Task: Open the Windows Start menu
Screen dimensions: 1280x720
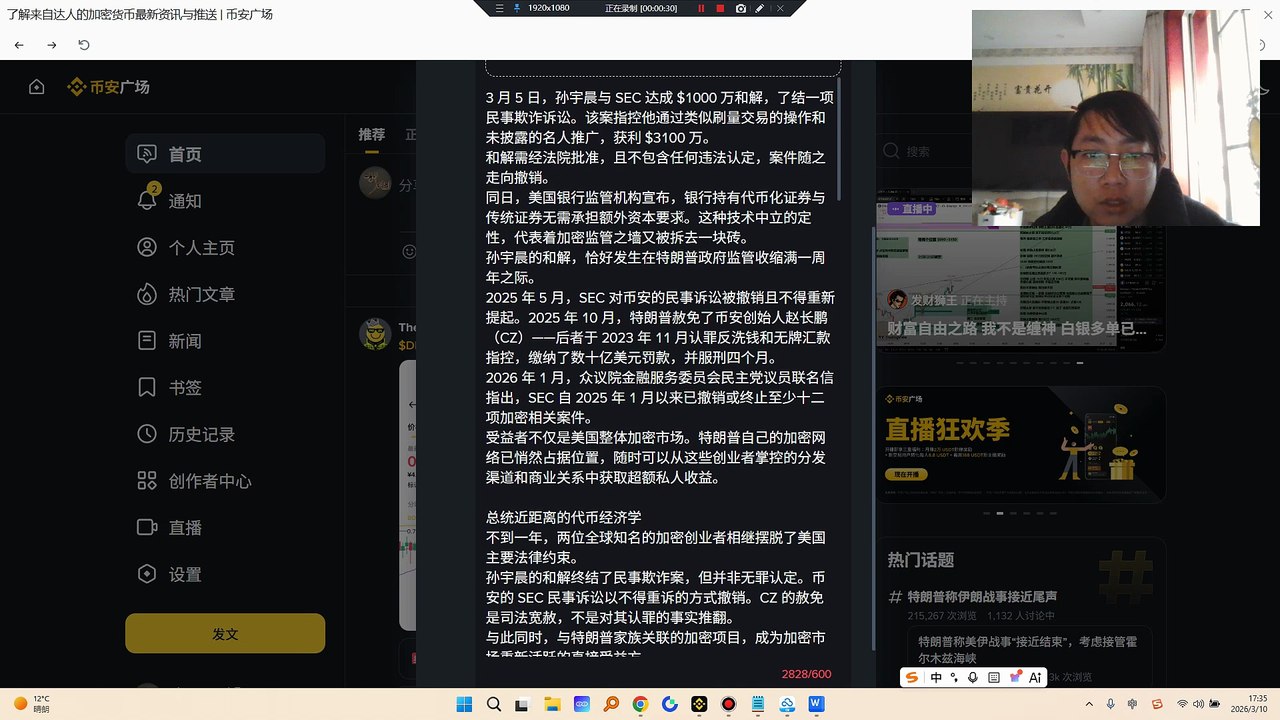Action: 464,704
